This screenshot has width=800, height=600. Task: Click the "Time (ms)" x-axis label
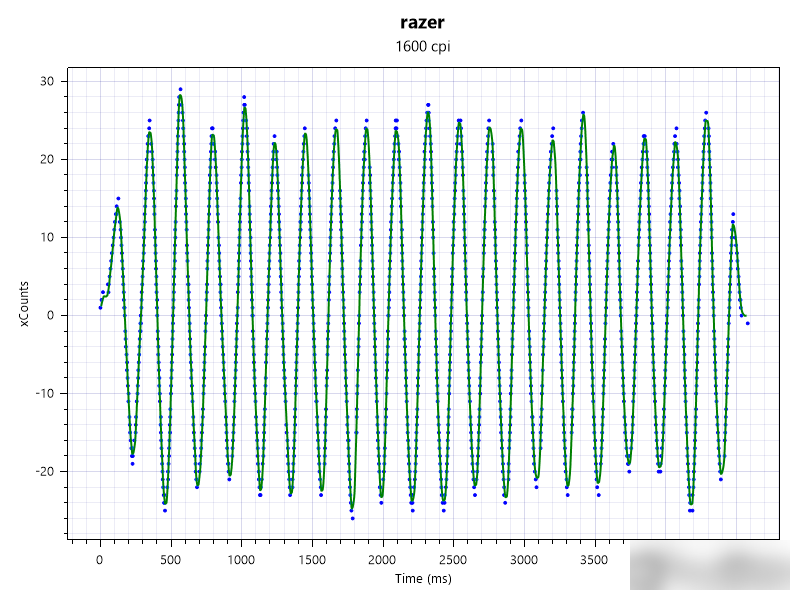[423, 579]
